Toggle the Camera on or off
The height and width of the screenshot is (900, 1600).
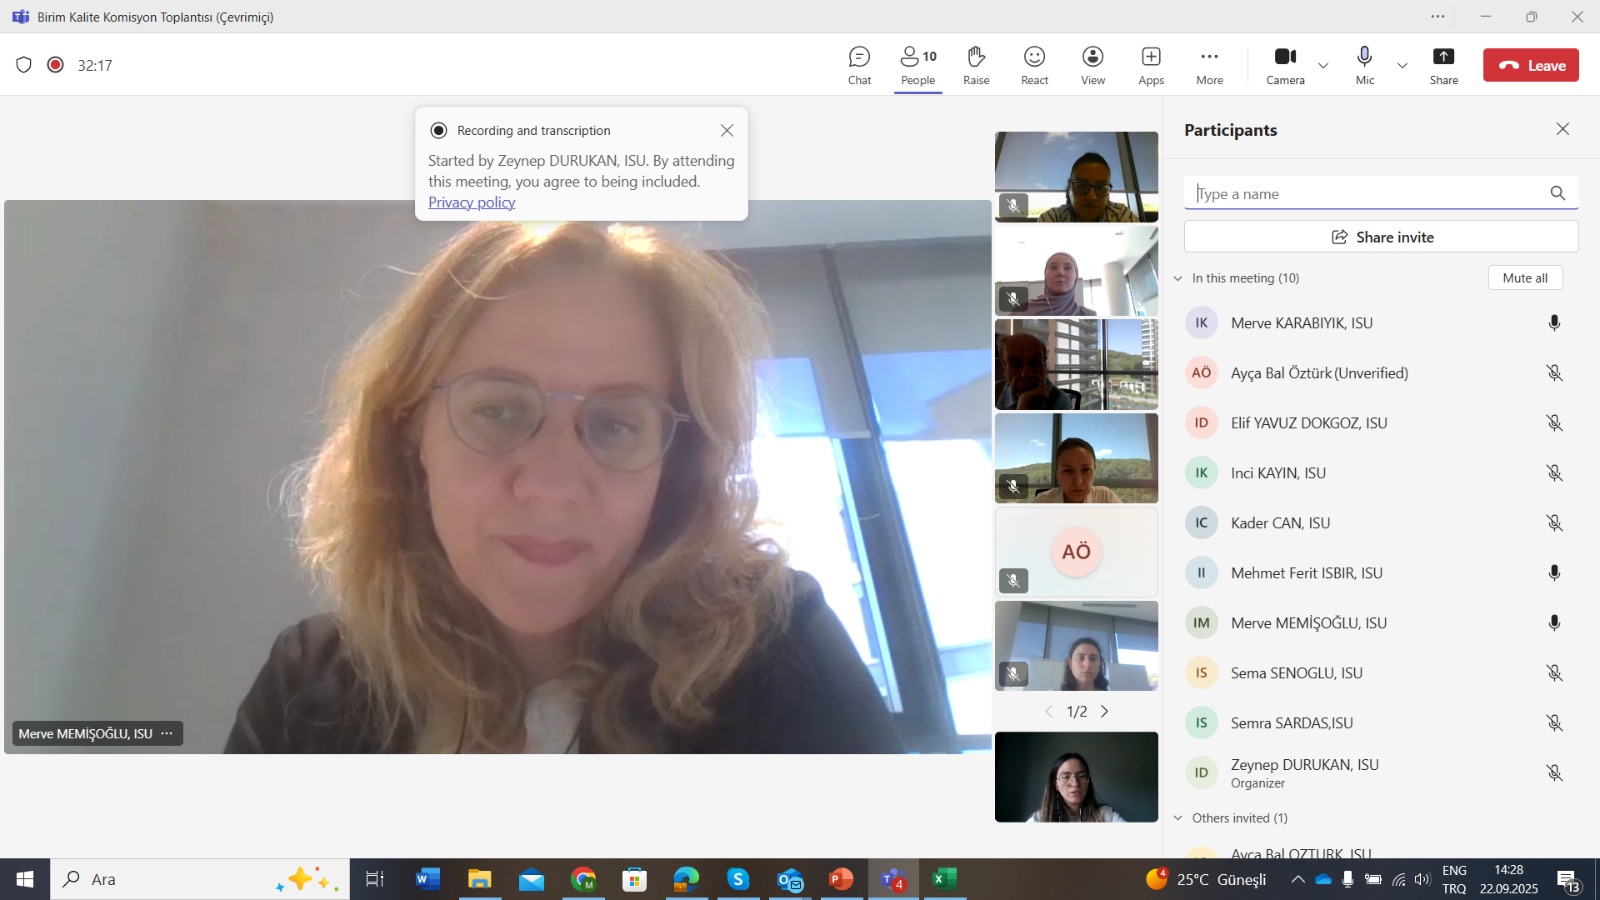[x=1285, y=65]
